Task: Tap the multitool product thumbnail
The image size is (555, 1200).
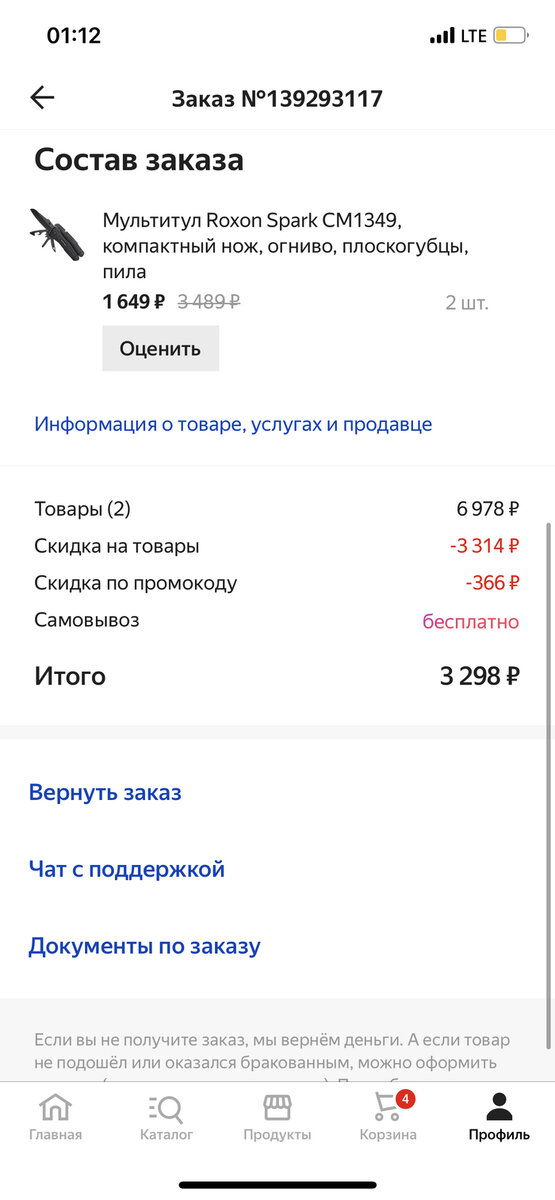Action: [x=57, y=233]
